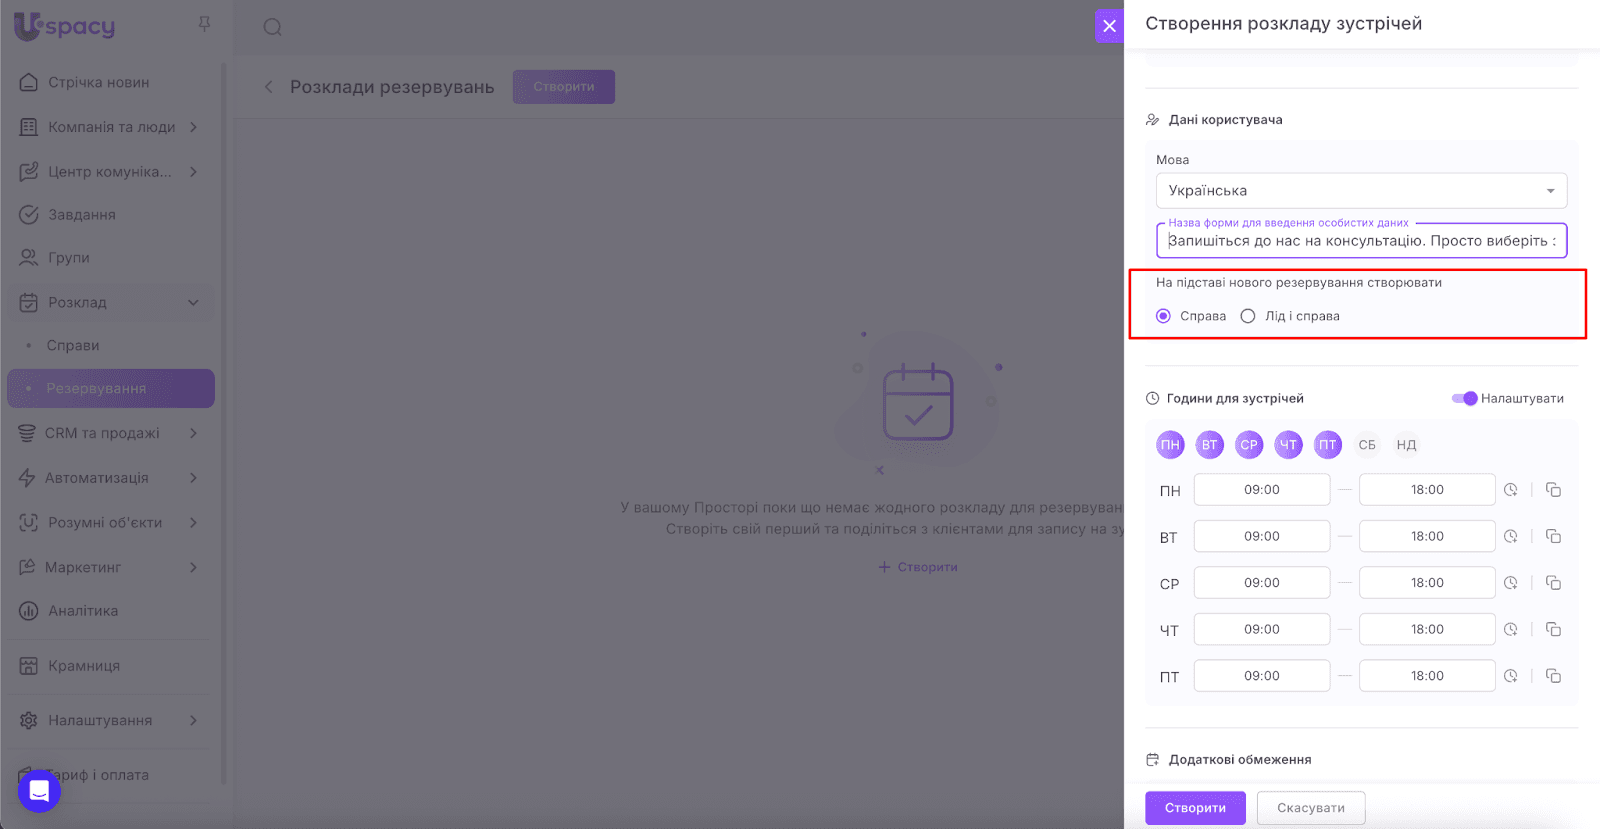Viewport: 1600px width, 829px height.
Task: Add time interval for Tuesday via clock icon
Action: pyautogui.click(x=1511, y=537)
